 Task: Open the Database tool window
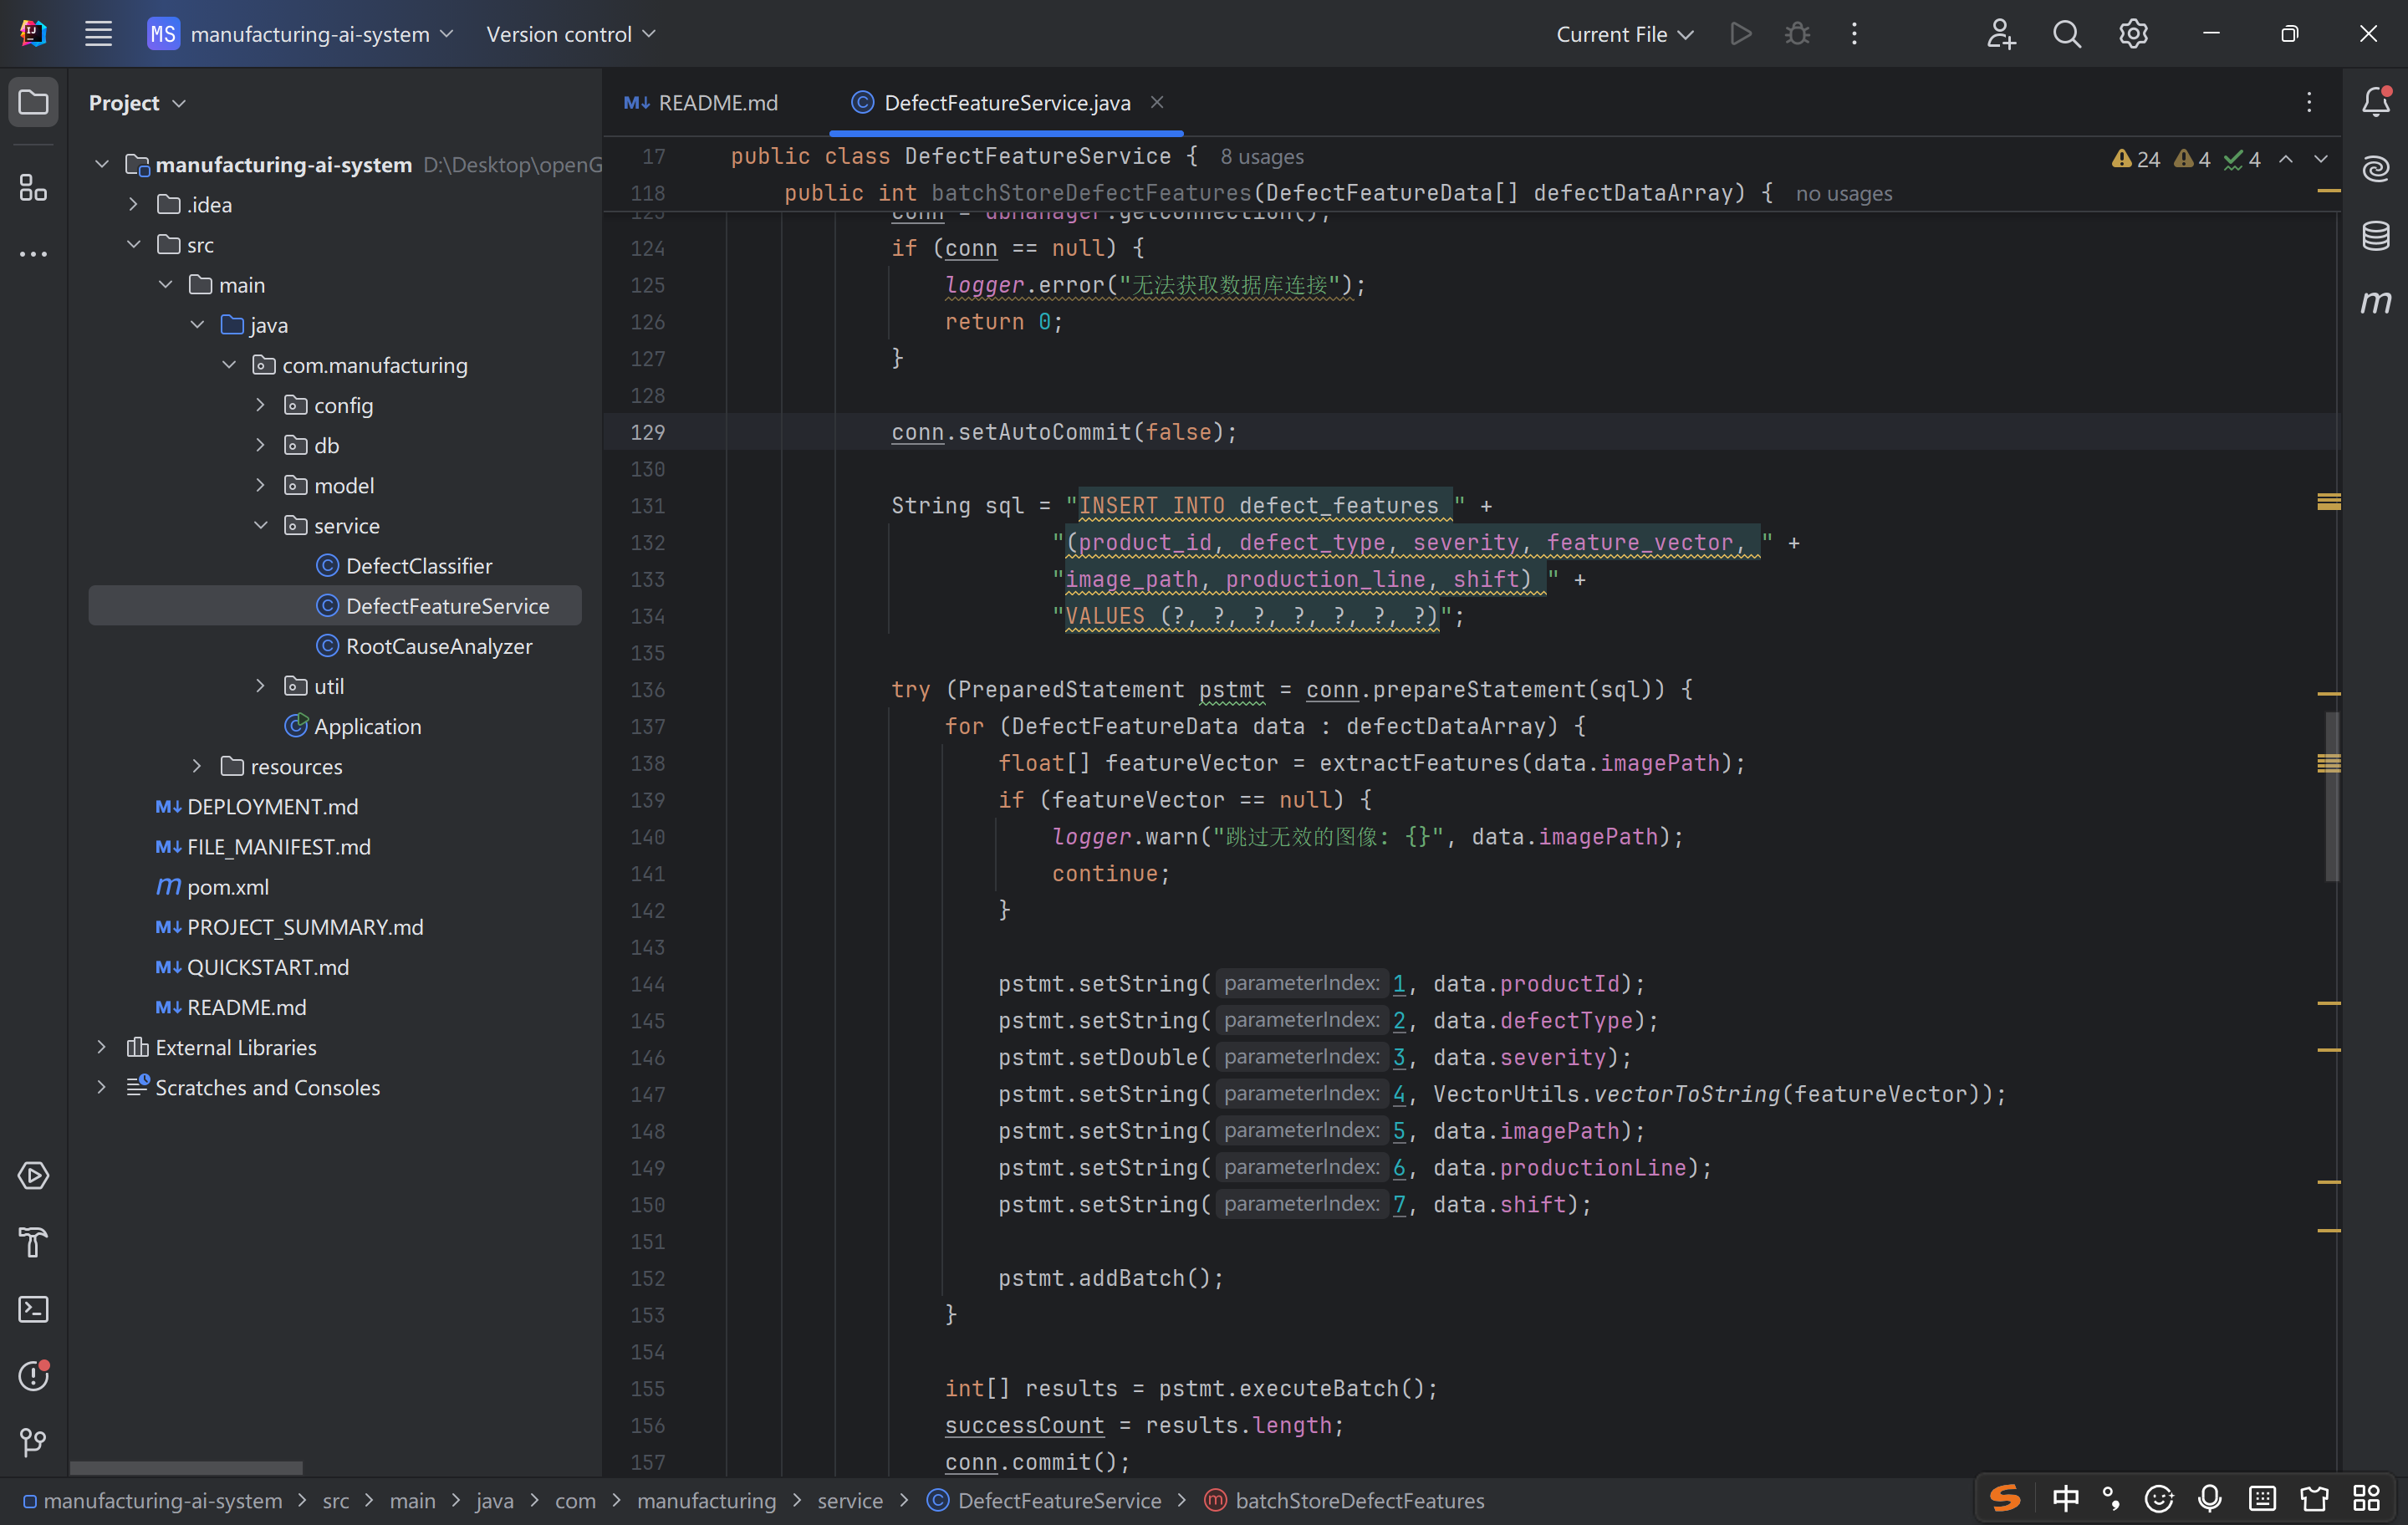click(x=2376, y=236)
